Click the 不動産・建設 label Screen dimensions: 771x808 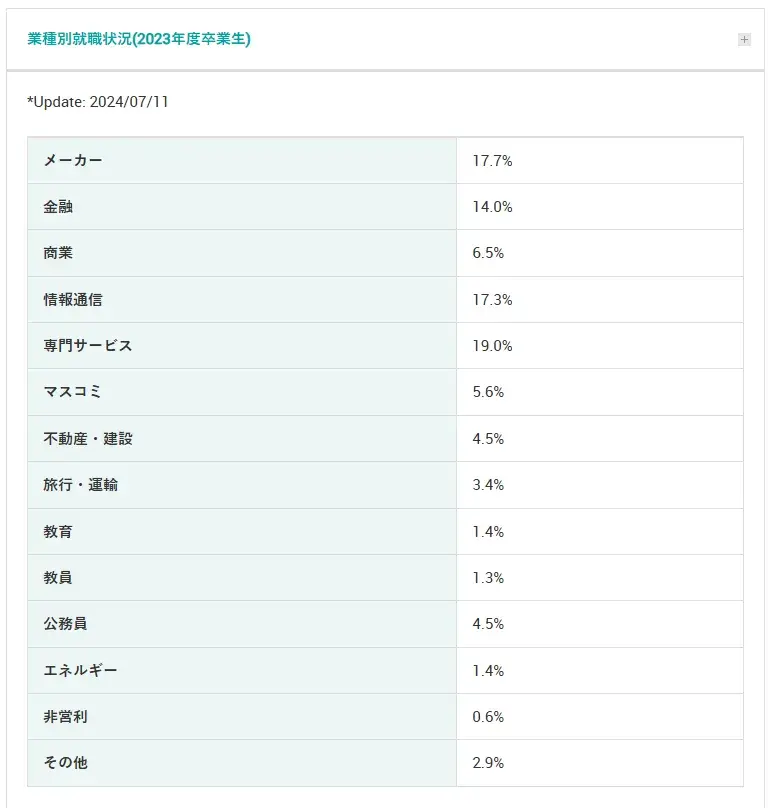(x=86, y=438)
